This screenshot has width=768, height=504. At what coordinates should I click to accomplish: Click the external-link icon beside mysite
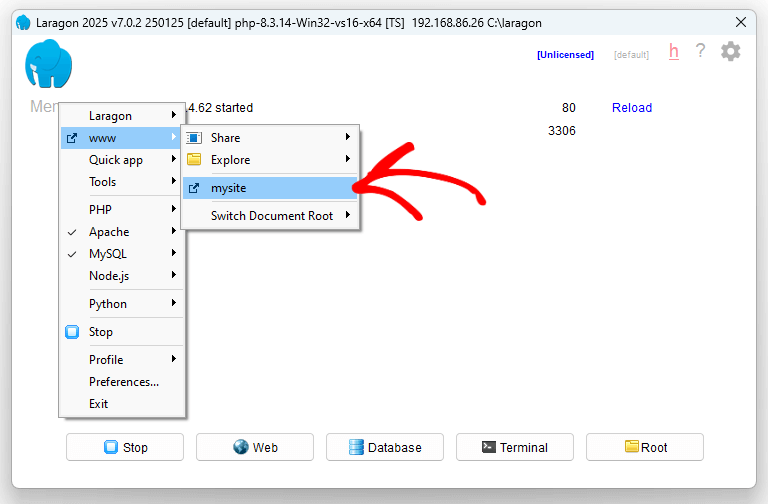(x=194, y=188)
